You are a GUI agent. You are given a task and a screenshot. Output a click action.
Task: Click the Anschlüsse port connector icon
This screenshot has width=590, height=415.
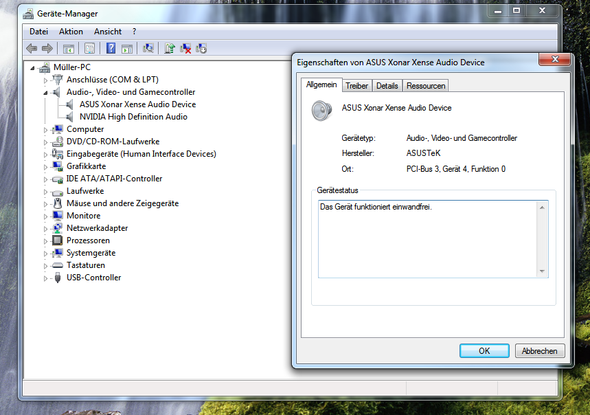57,79
